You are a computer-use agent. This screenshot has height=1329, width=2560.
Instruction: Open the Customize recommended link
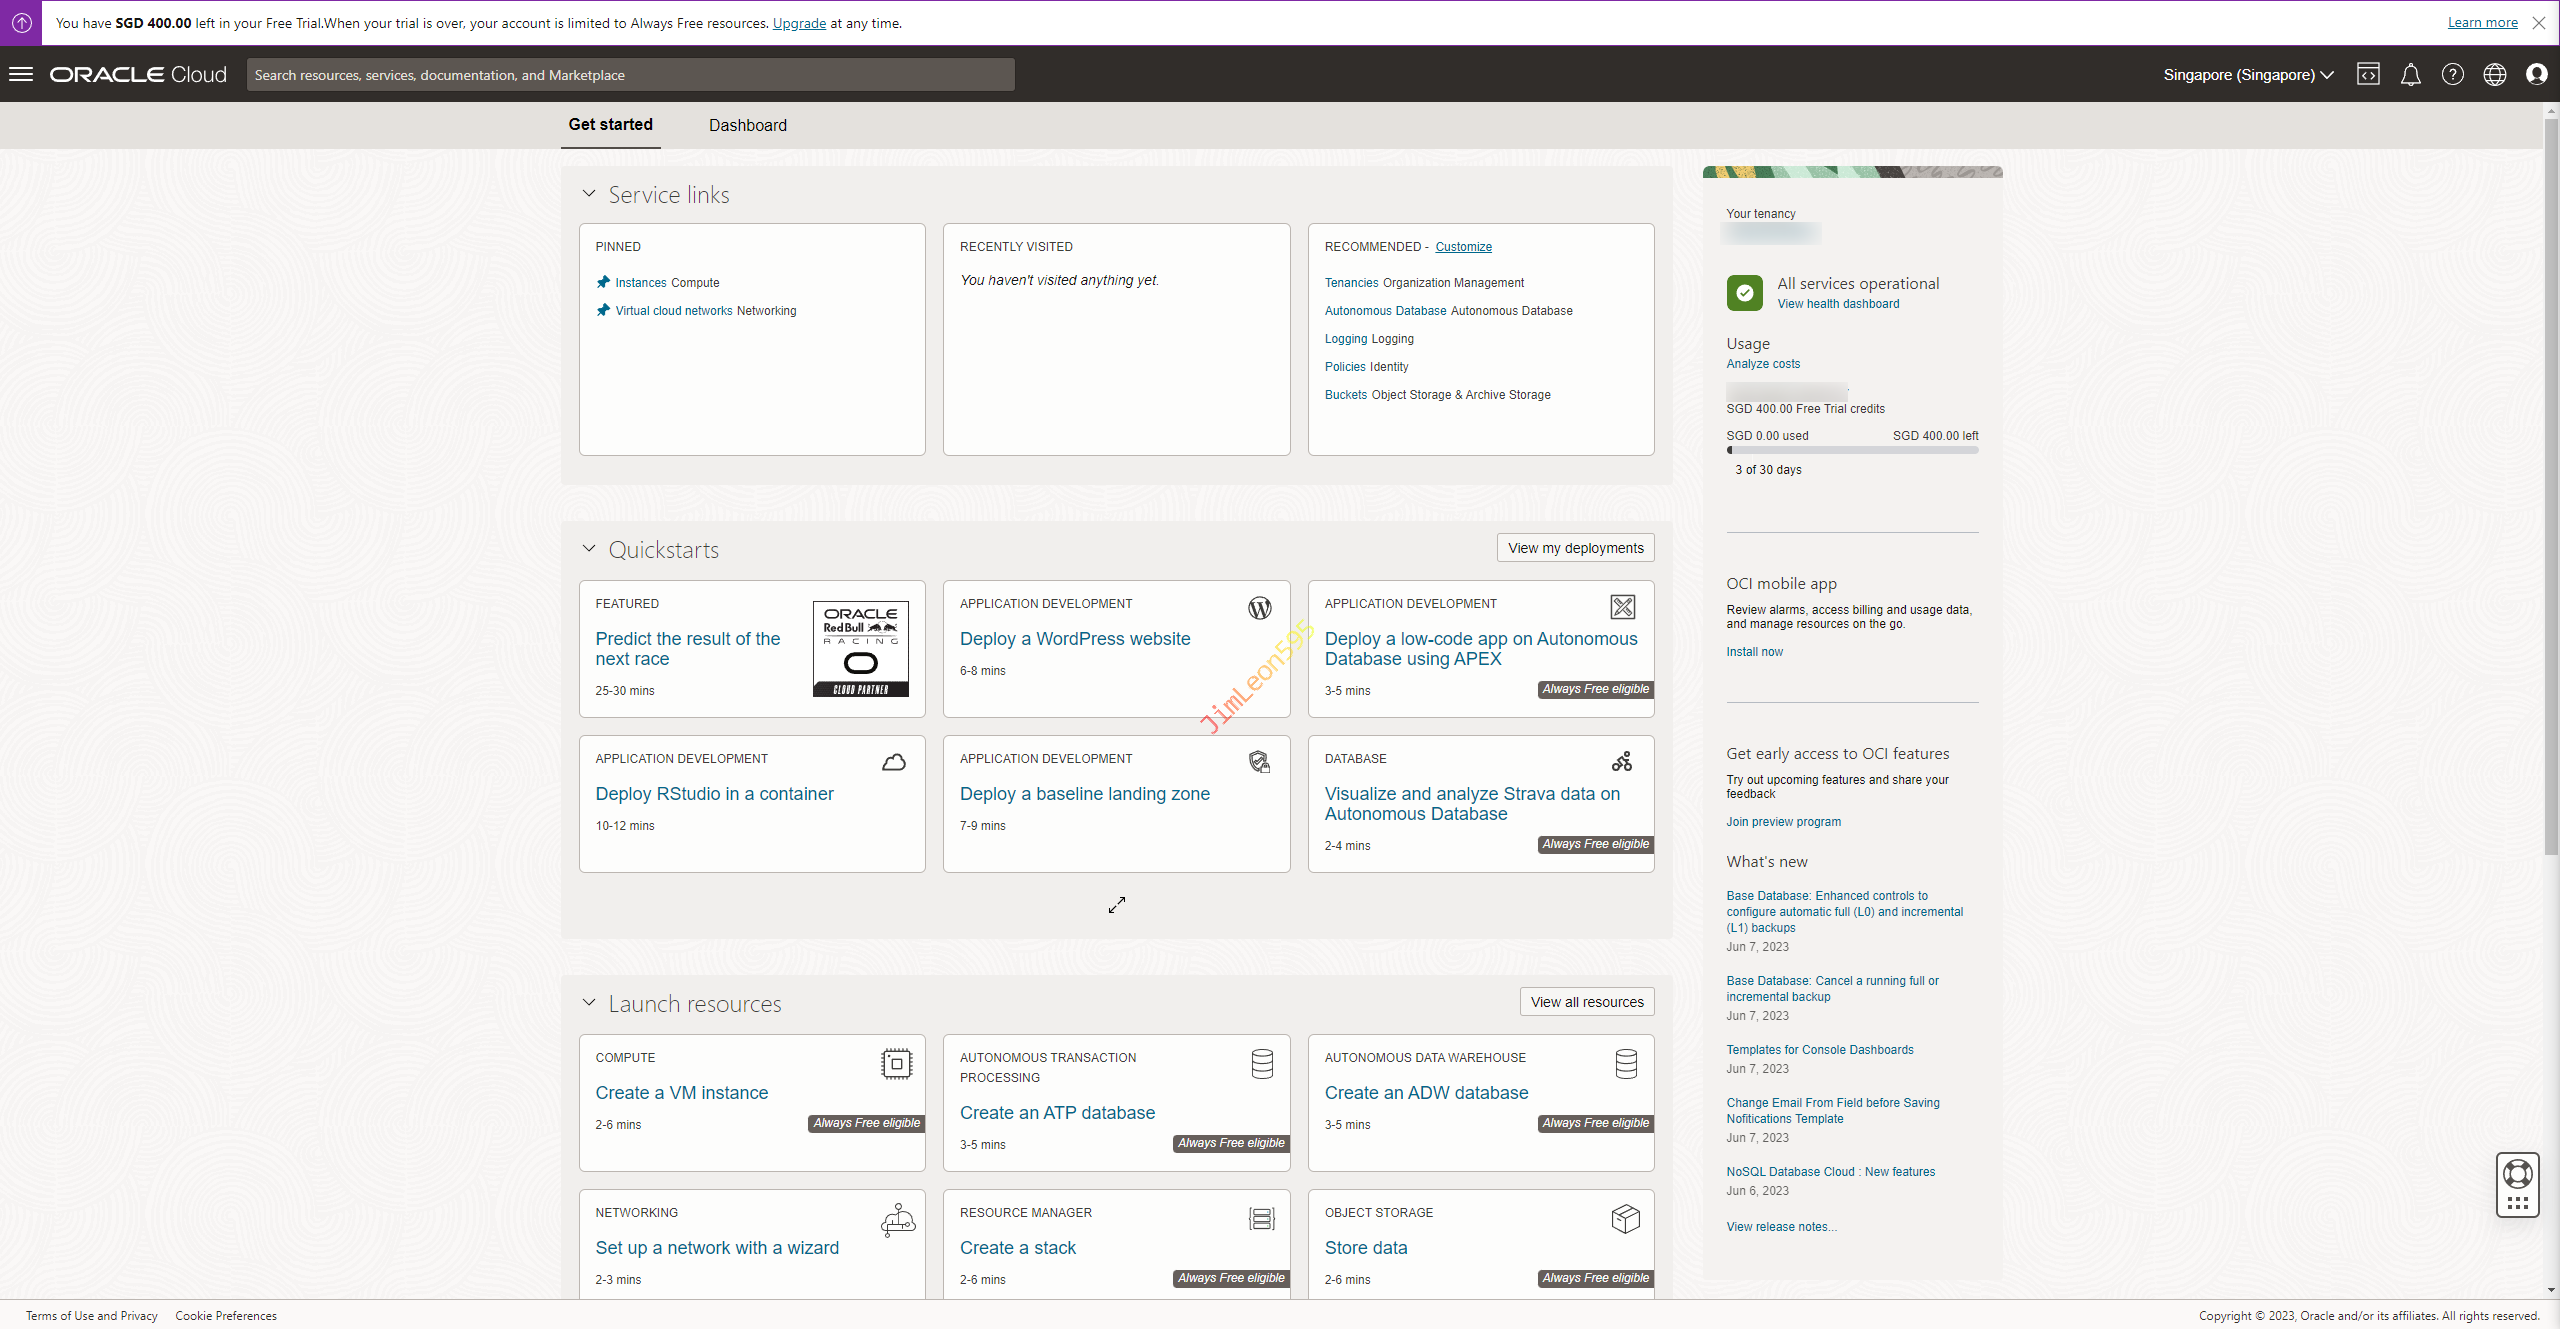(x=1463, y=247)
